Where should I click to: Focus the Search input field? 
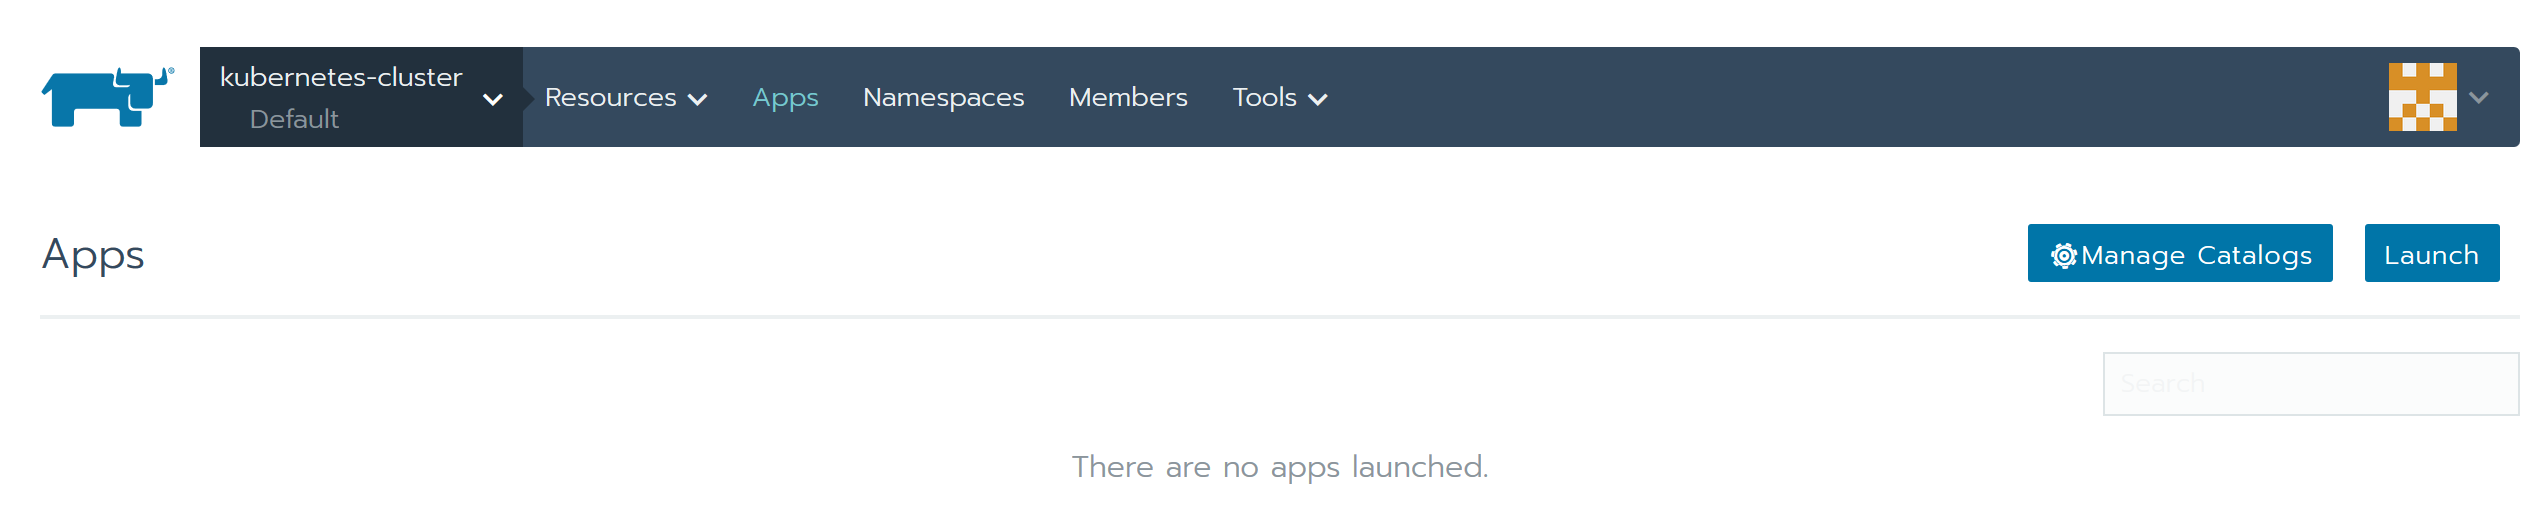coord(2310,384)
